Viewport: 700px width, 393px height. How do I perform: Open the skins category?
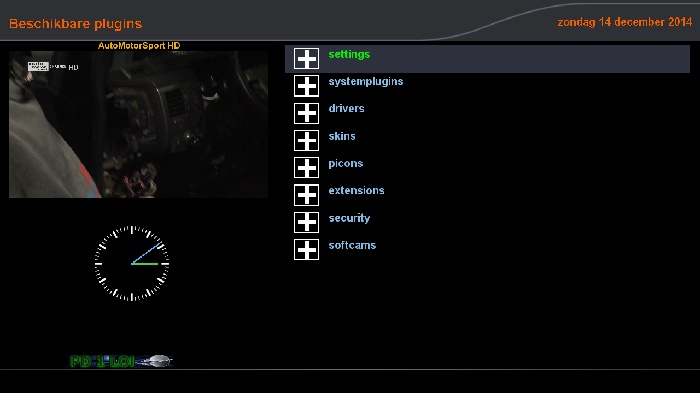342,136
